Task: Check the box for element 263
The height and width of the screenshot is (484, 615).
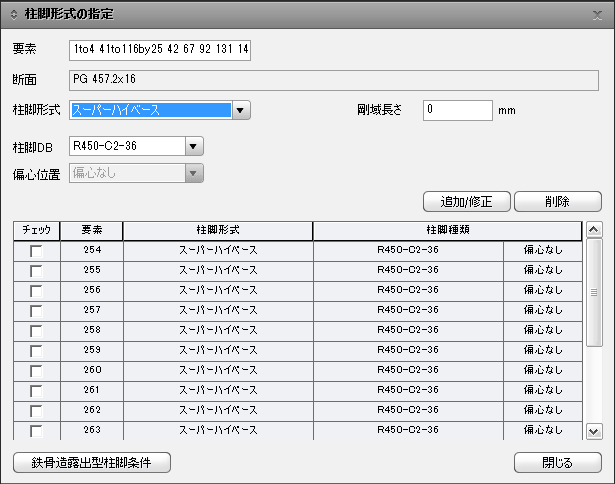Action: [36, 431]
